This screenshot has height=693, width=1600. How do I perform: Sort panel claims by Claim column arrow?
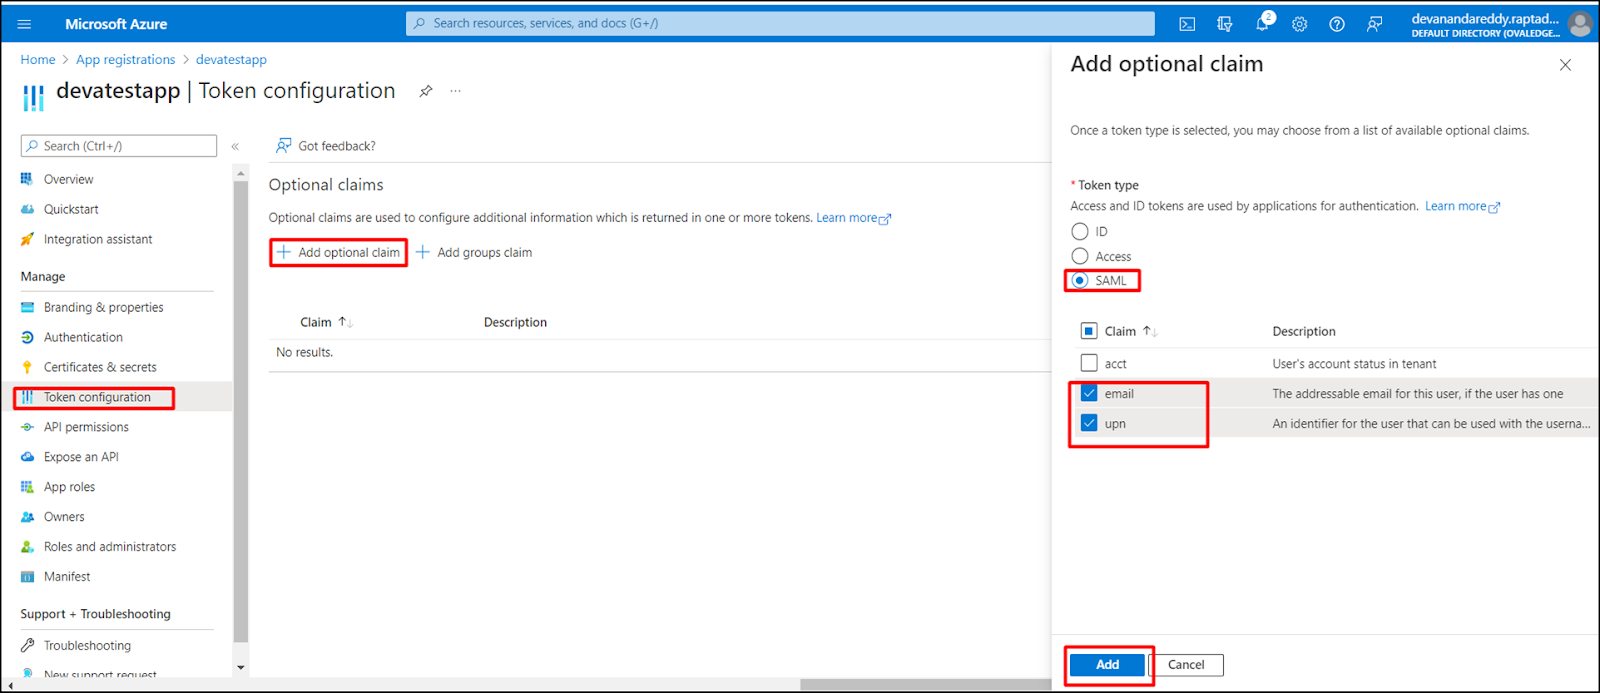1150,331
